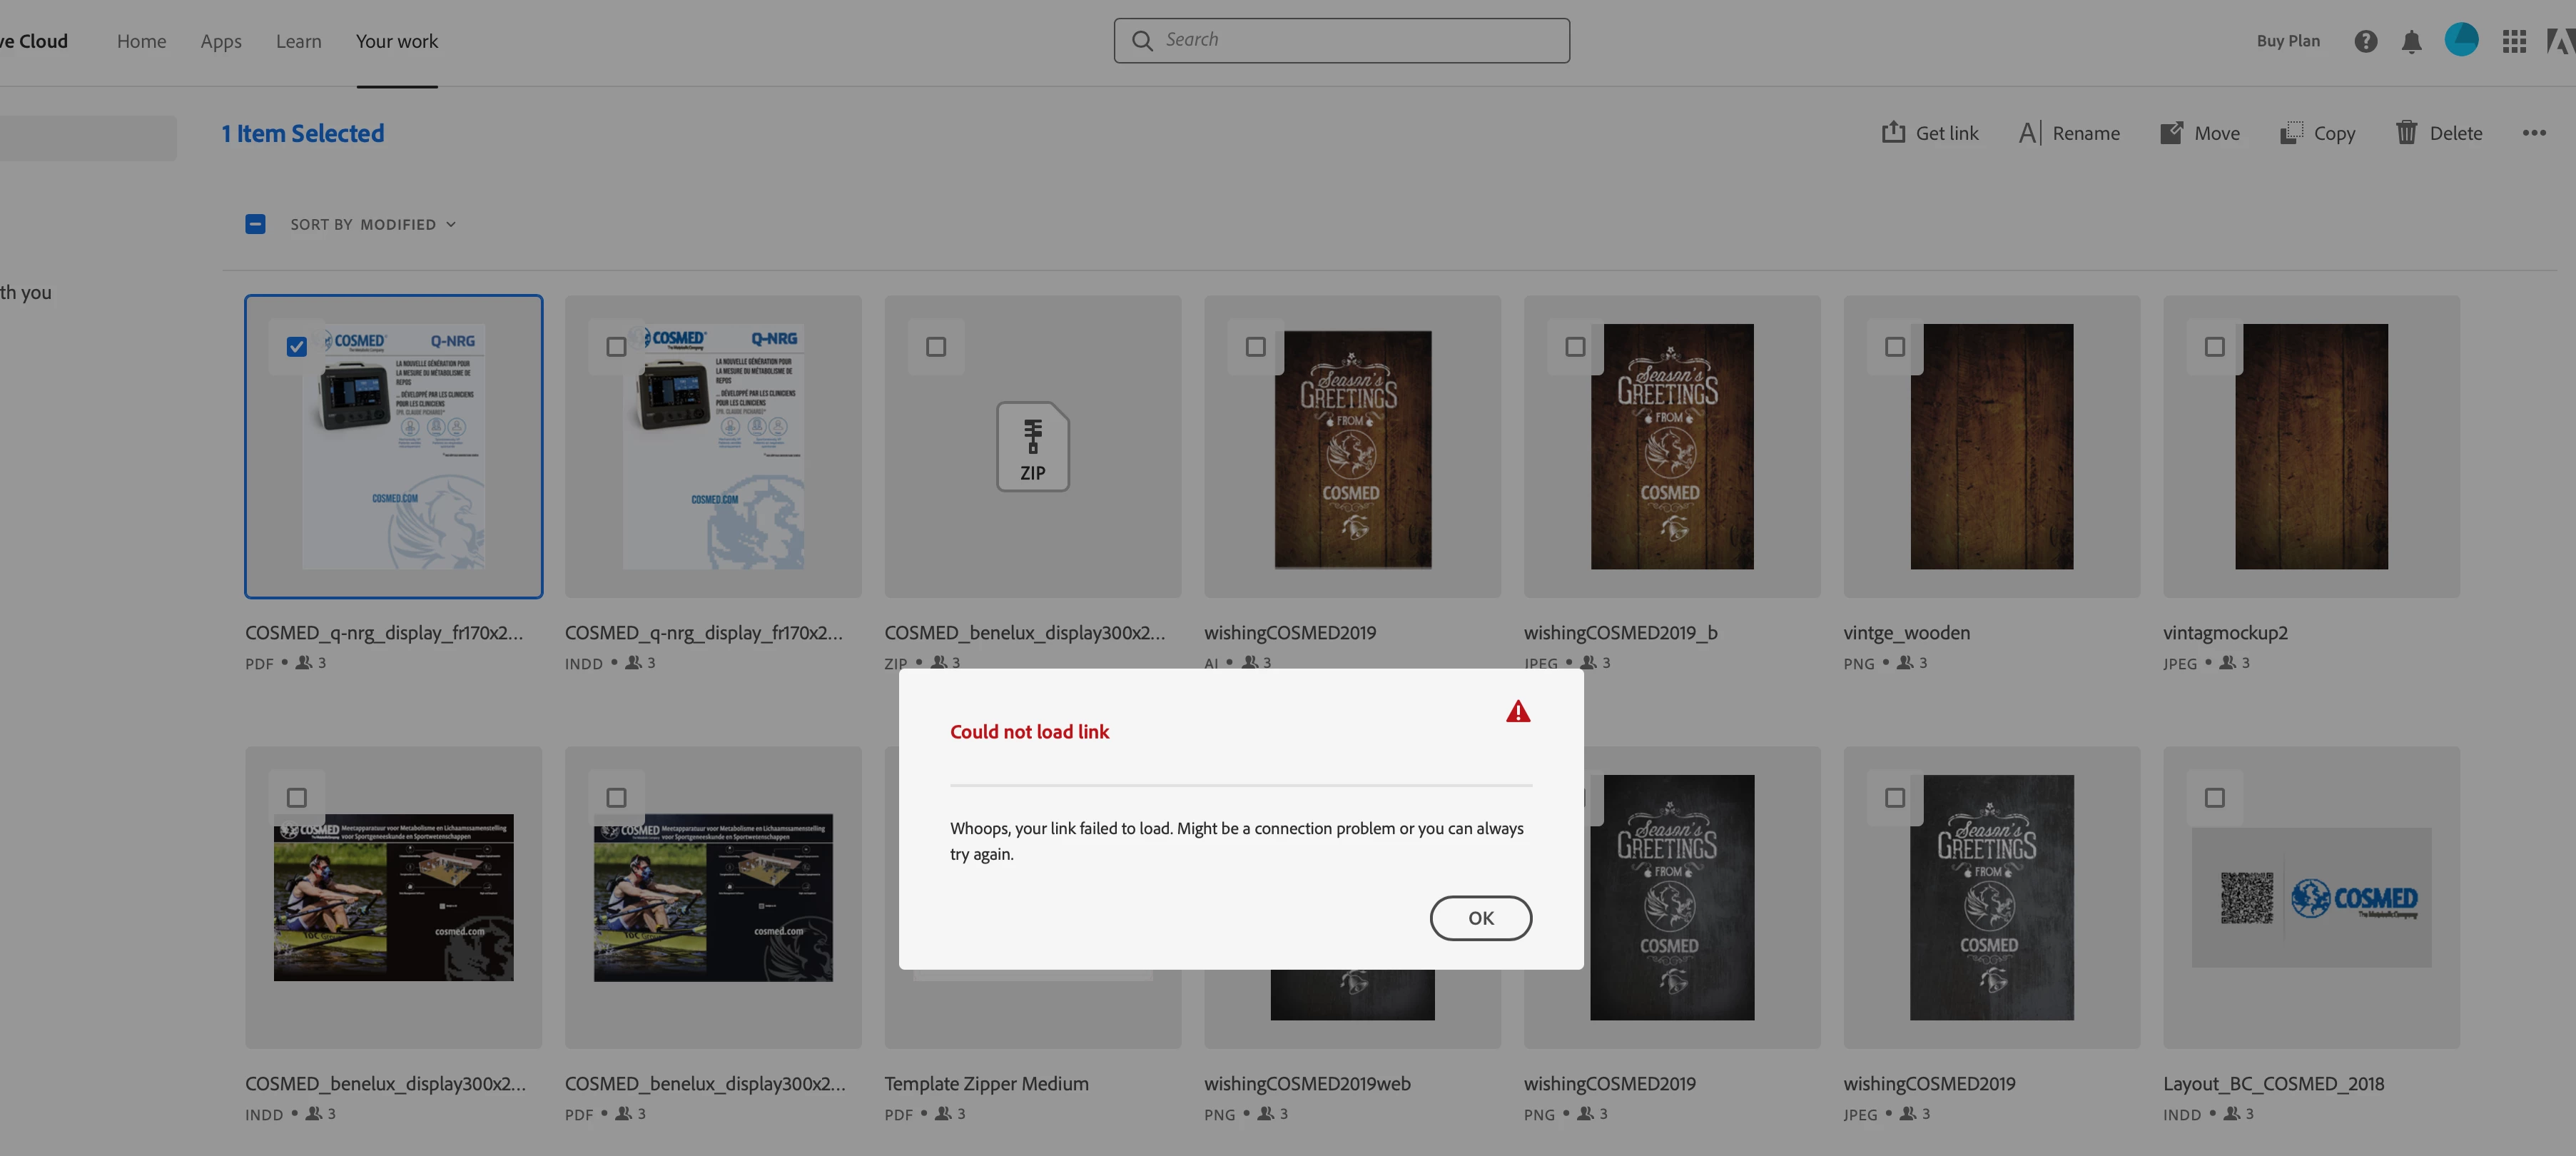Open the three-dot more actions menu
The width and height of the screenshot is (2576, 1156).
tap(2533, 133)
